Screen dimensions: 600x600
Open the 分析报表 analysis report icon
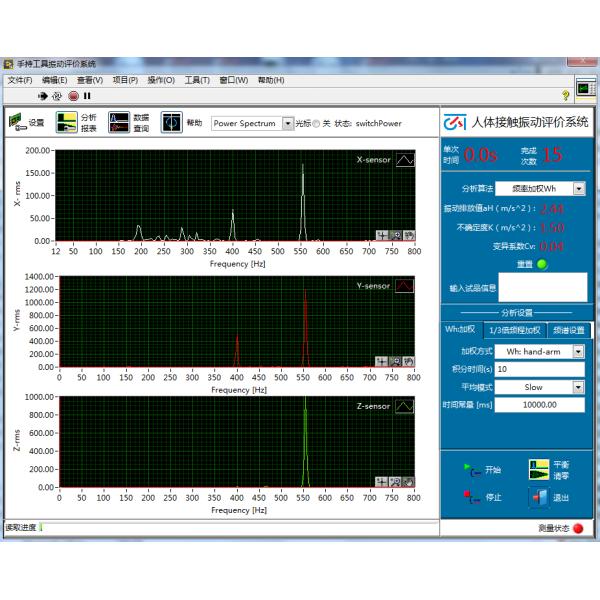click(66, 123)
